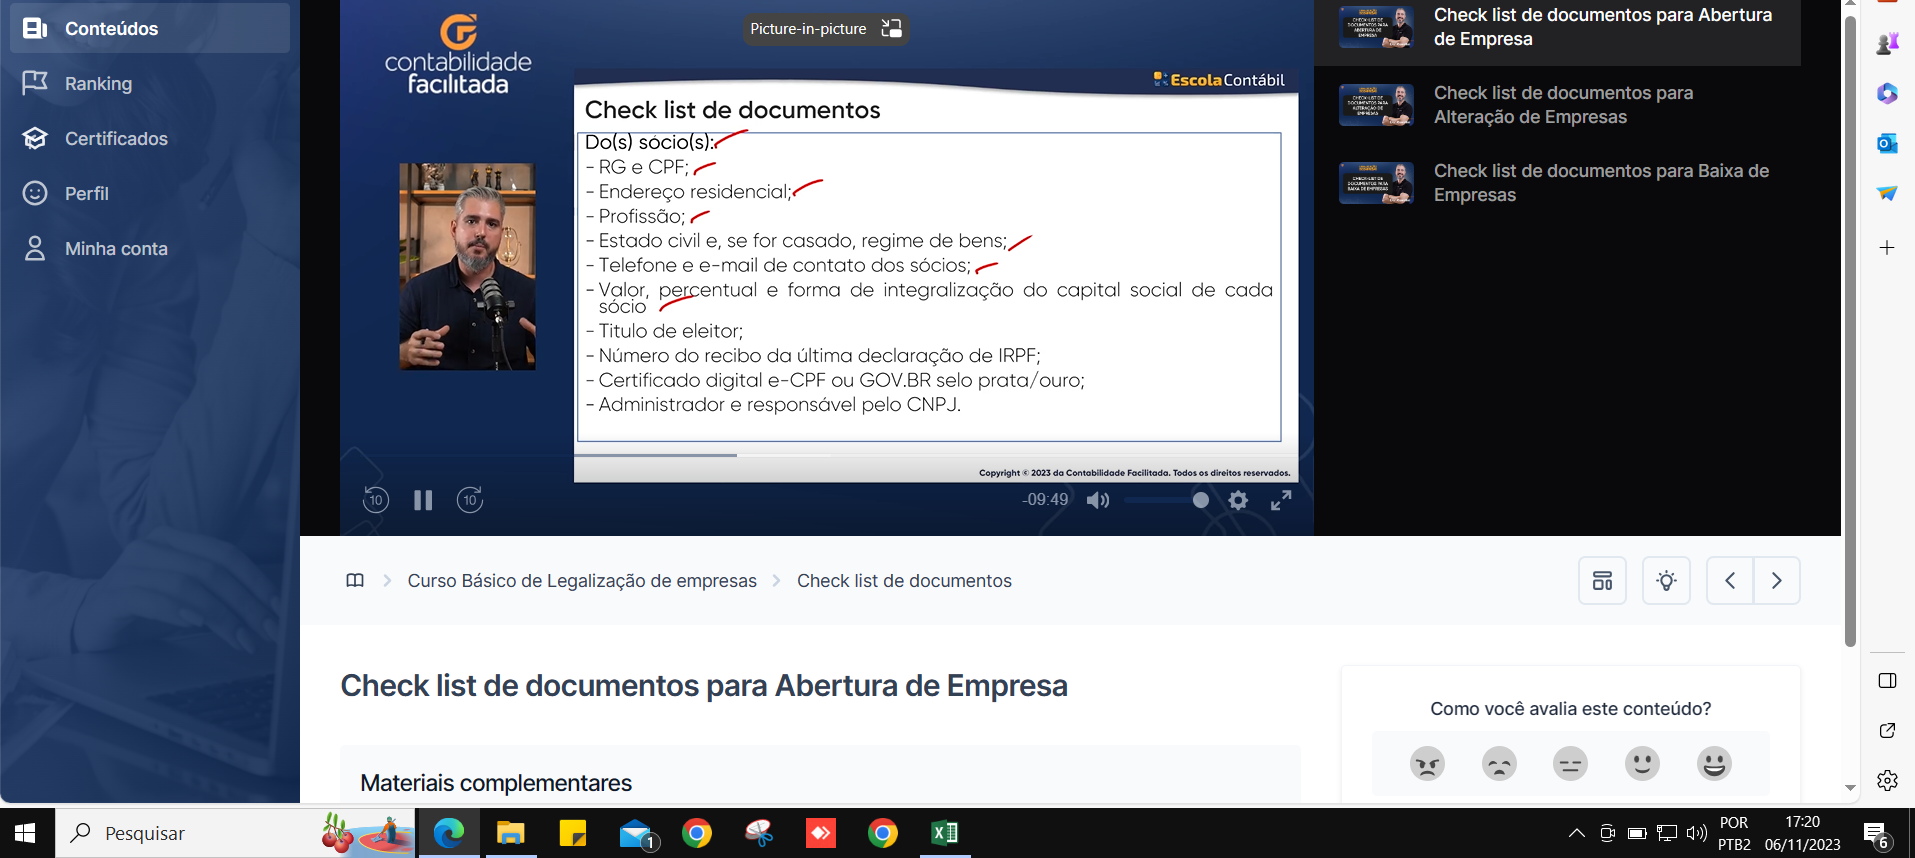
Task: Rate content with the sad face
Action: point(1499,764)
